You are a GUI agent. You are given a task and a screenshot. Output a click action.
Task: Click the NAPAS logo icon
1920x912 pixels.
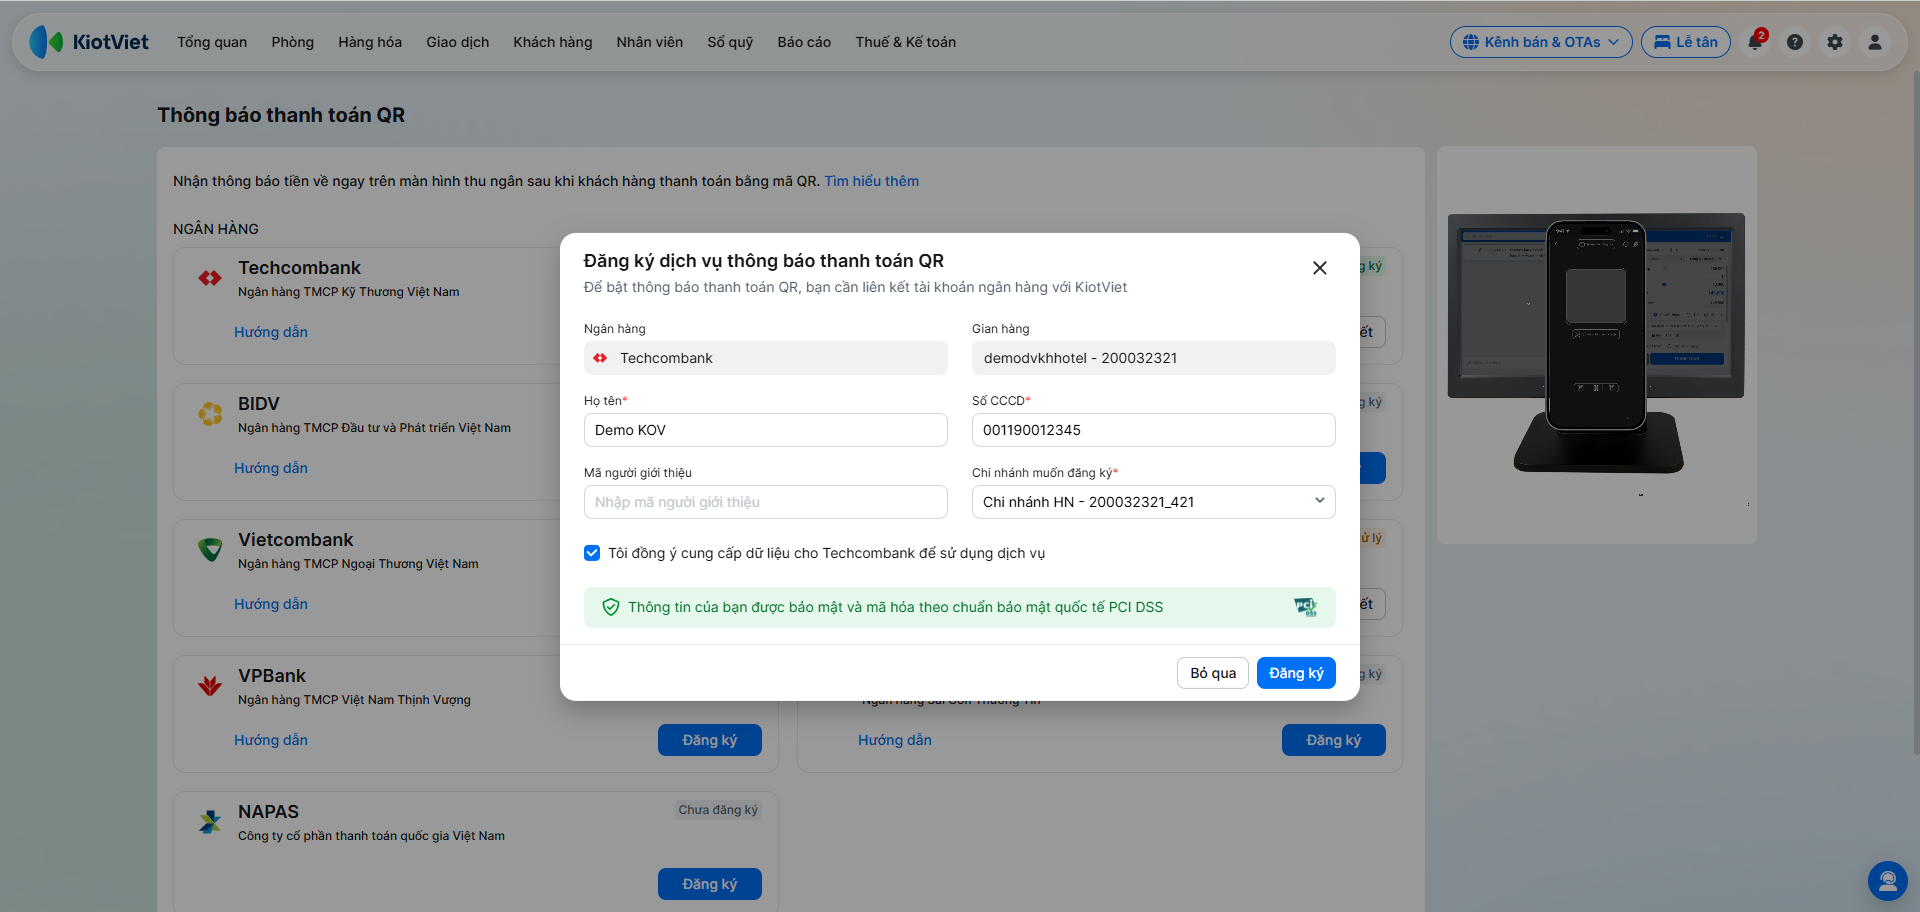pos(210,821)
